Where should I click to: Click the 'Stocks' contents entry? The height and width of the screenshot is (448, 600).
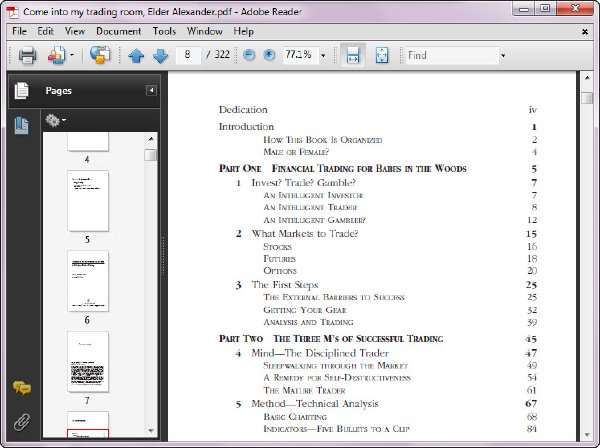[277, 247]
